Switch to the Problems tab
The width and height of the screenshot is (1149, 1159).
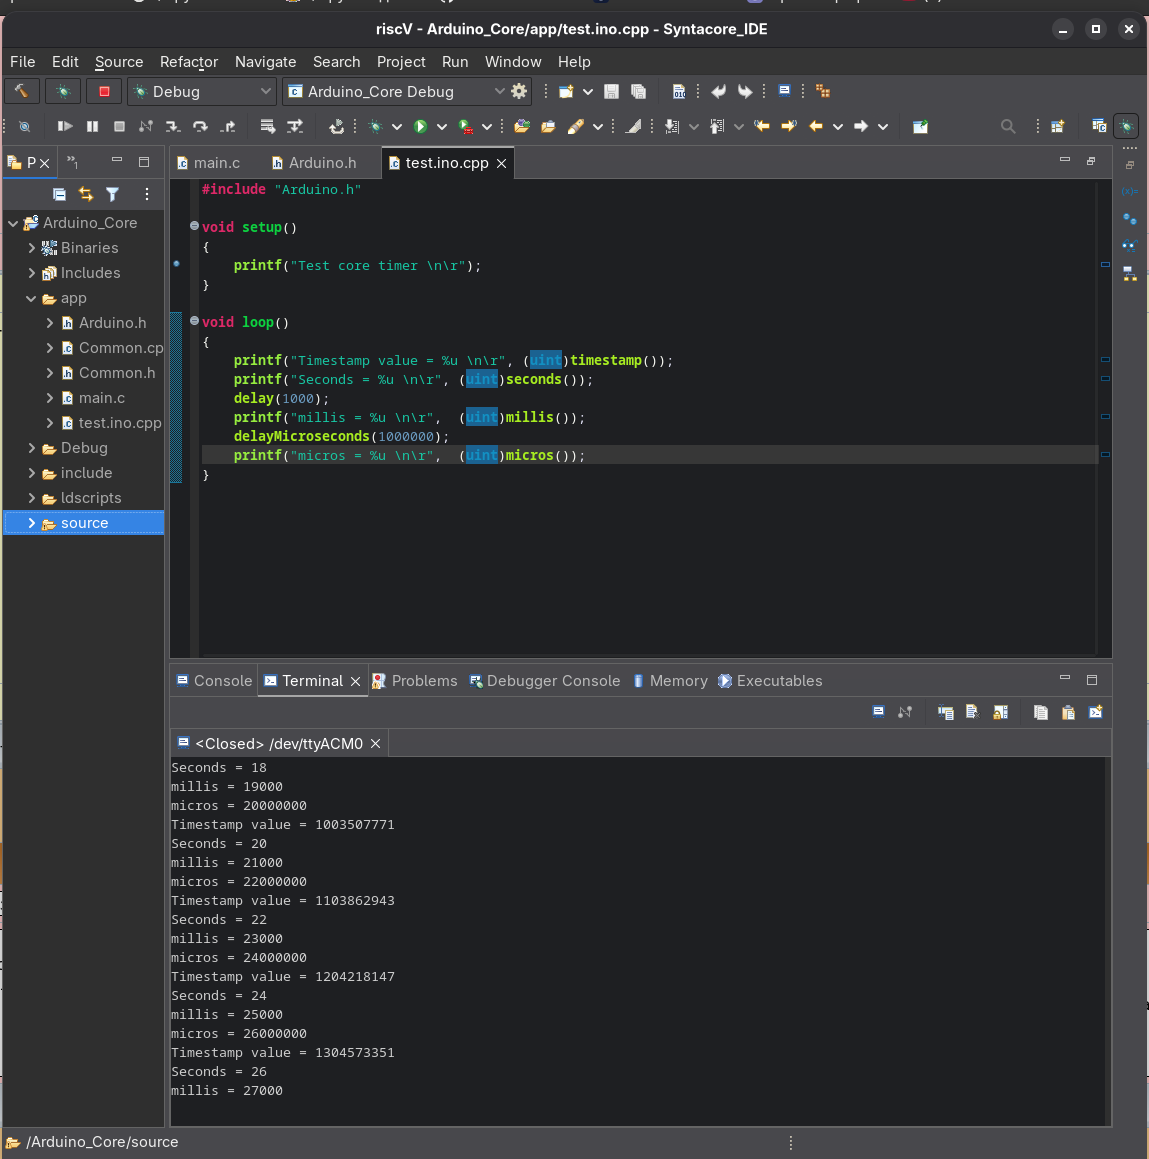[415, 681]
